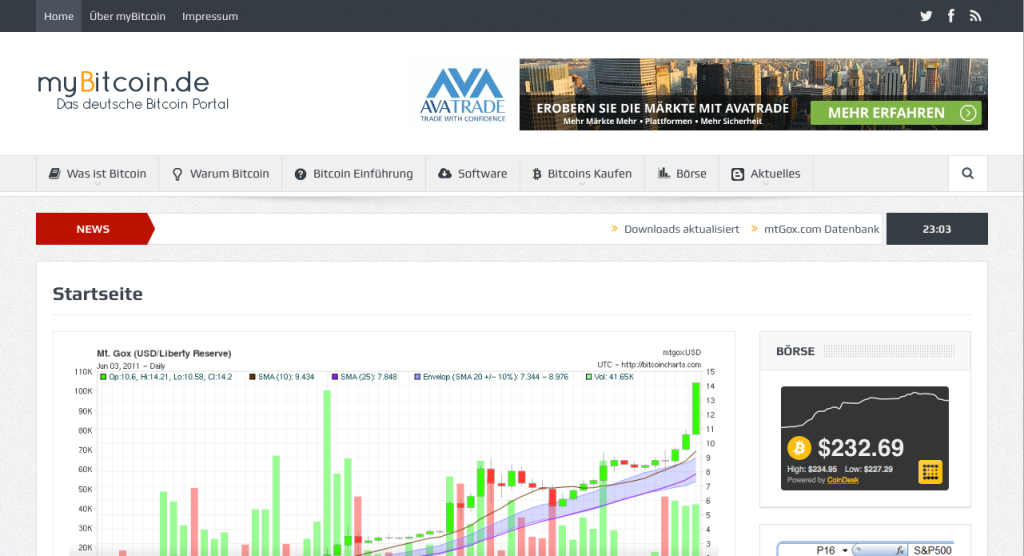Screen dimensions: 1024x556
Task: Click the arrow circle on Mehr Erfahren banner
Action: pyautogui.click(x=968, y=113)
